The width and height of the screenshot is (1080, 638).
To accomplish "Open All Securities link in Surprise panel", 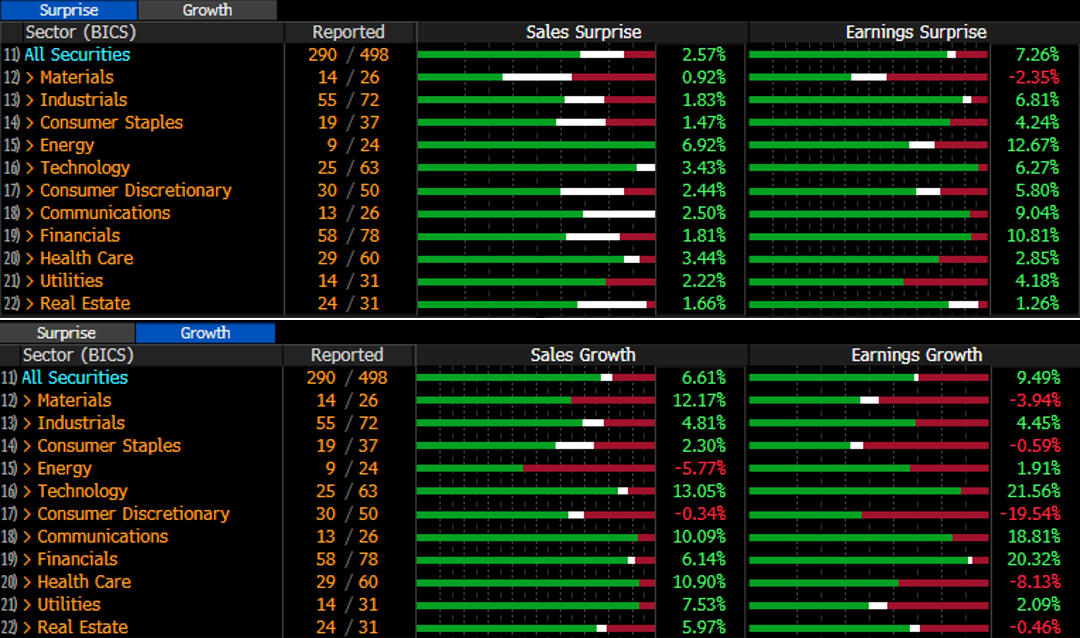I will (x=77, y=54).
